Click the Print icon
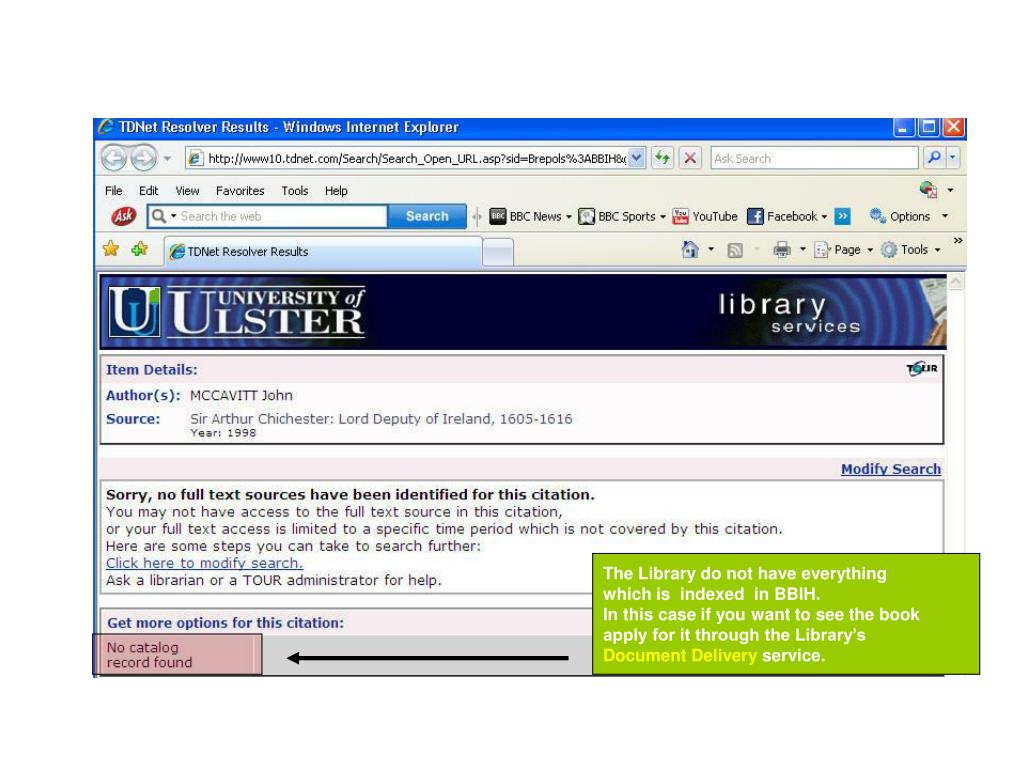 coord(782,249)
